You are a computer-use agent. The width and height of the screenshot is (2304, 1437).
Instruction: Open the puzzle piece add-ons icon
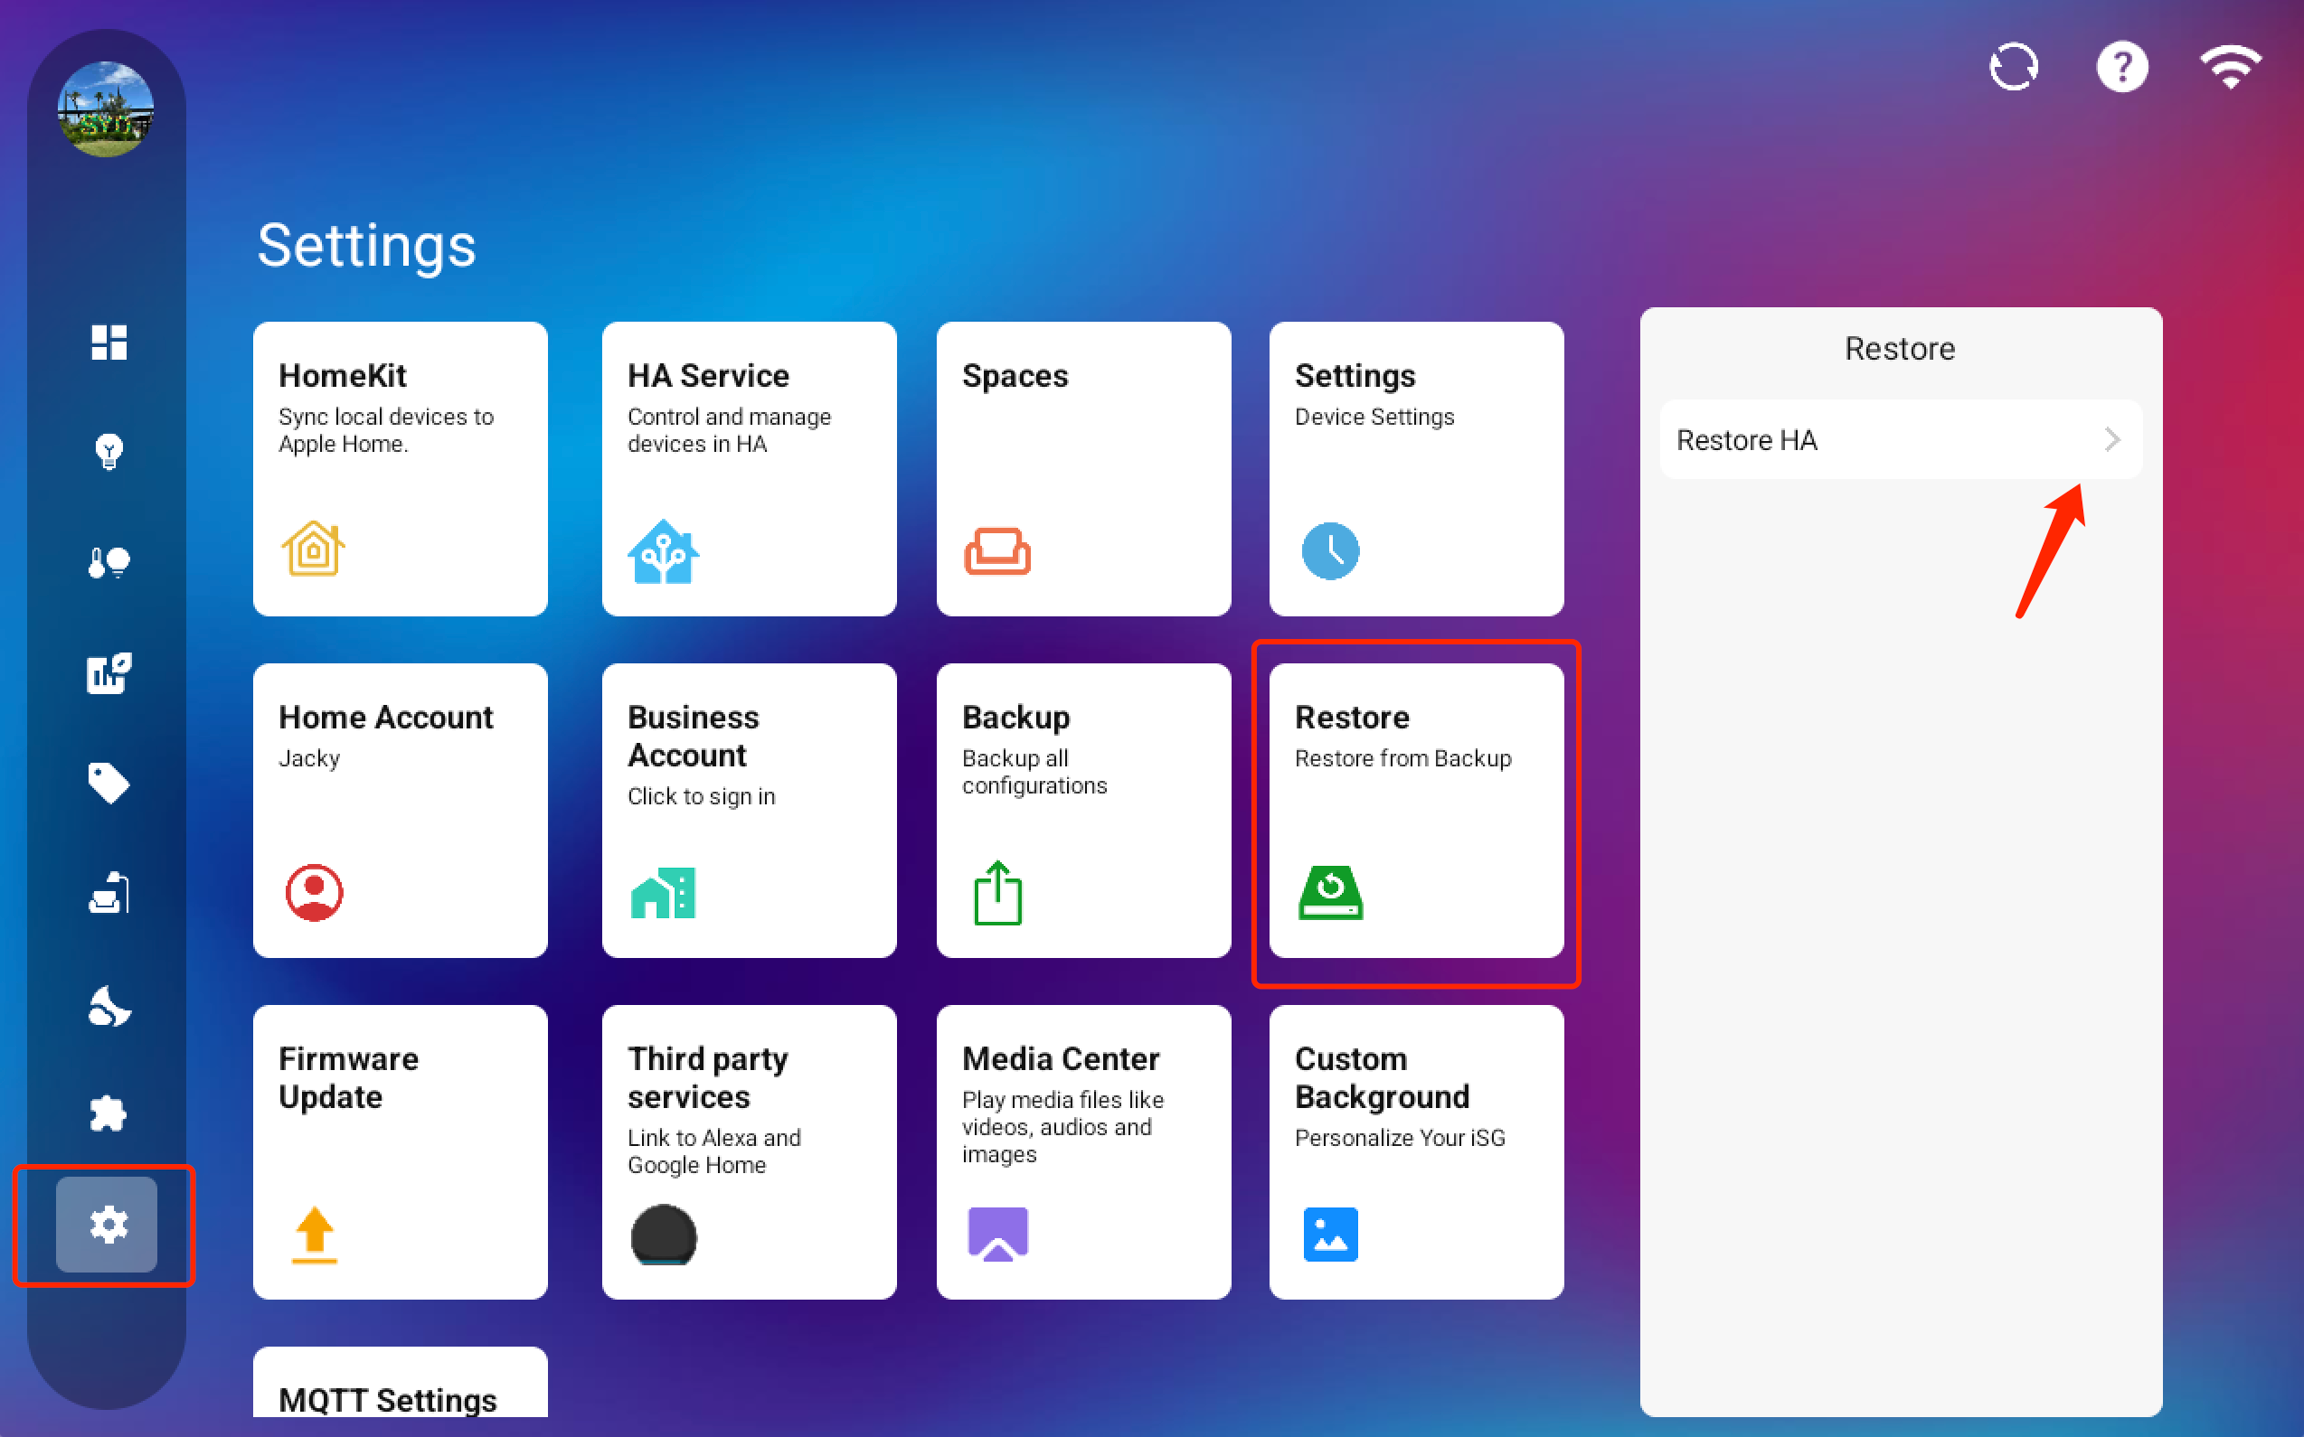108,1113
